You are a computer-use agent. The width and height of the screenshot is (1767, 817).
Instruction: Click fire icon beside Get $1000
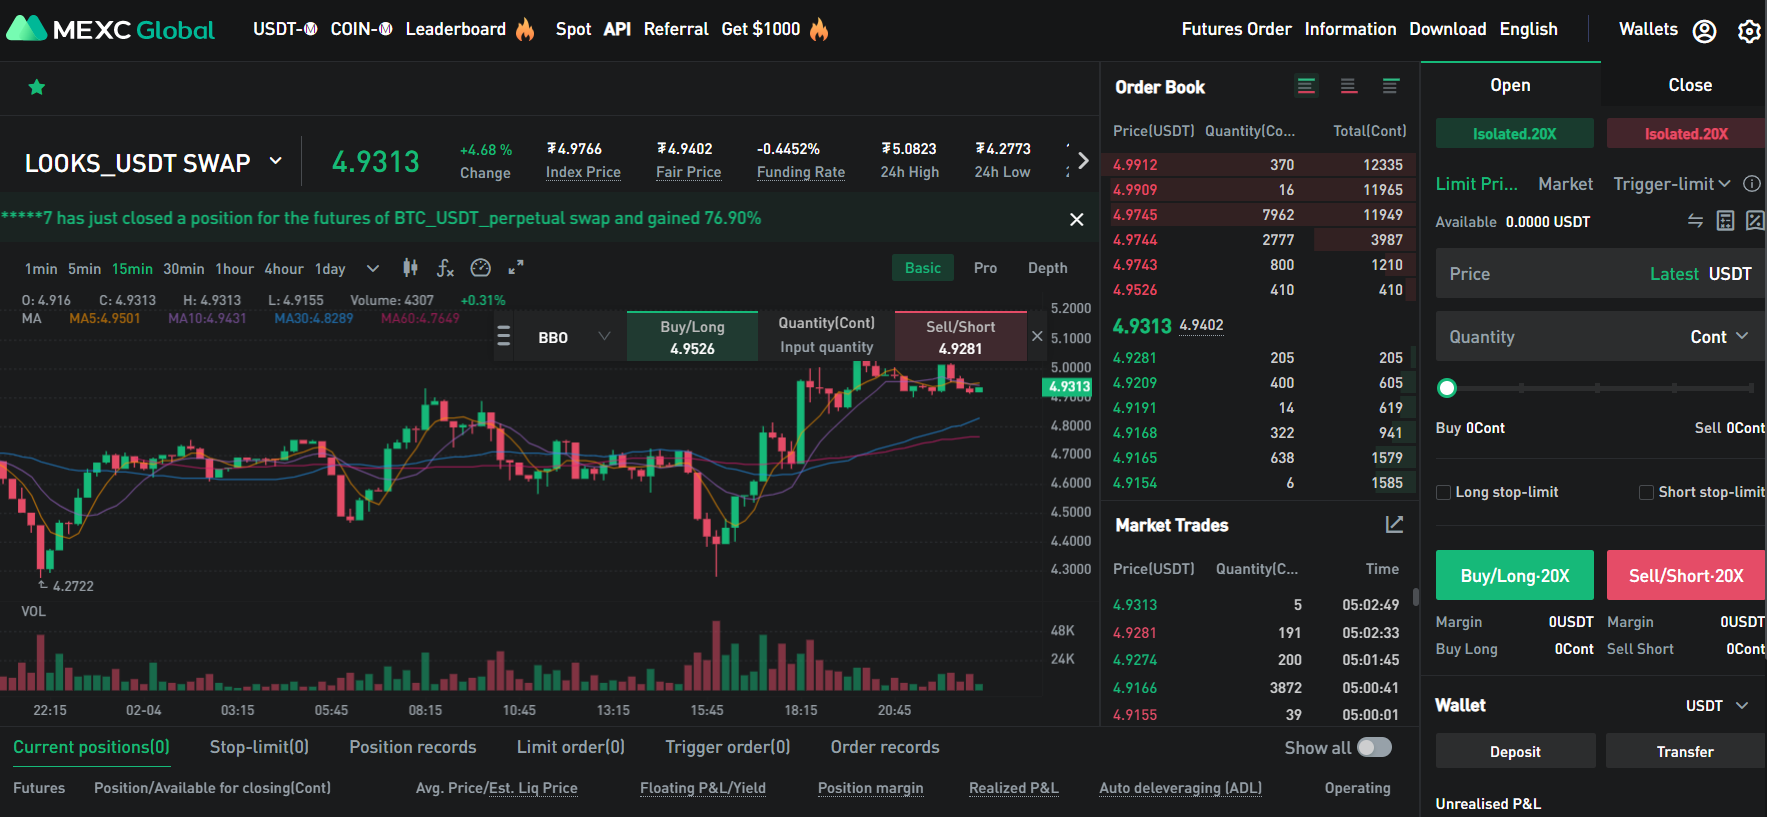pyautogui.click(x=819, y=29)
